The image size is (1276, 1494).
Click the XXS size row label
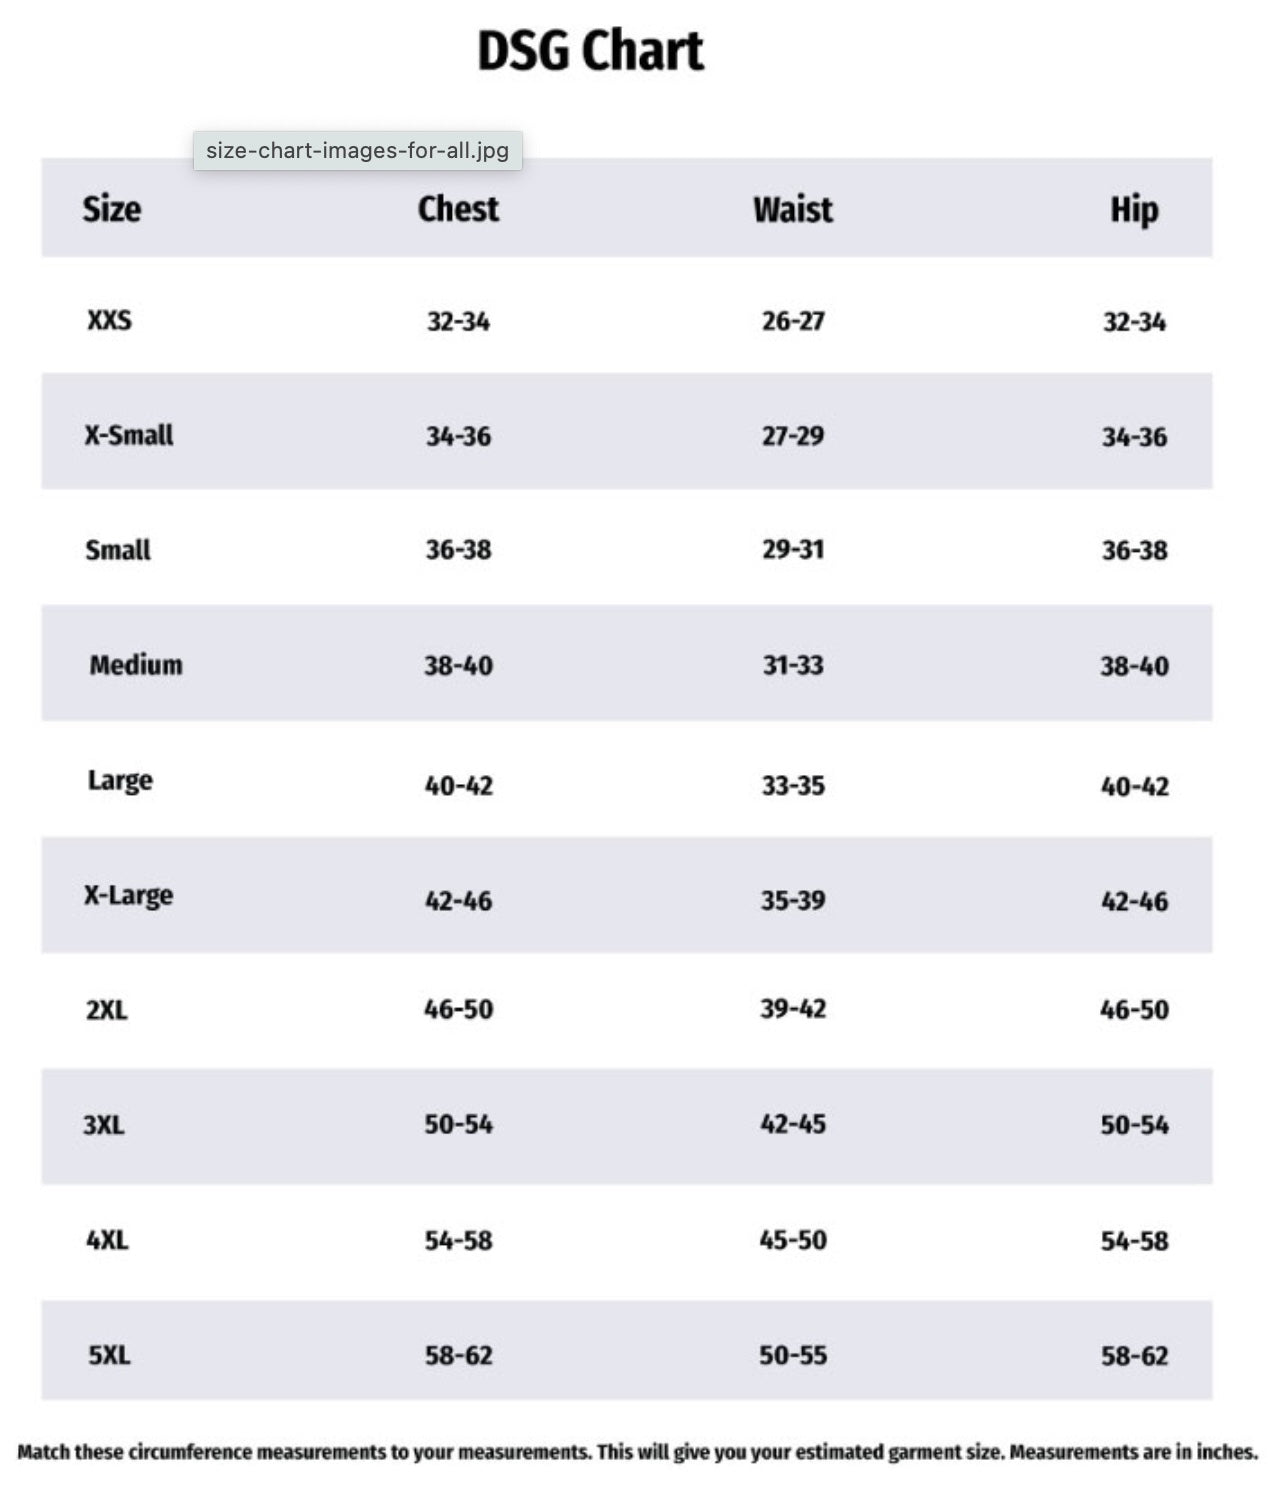point(109,320)
